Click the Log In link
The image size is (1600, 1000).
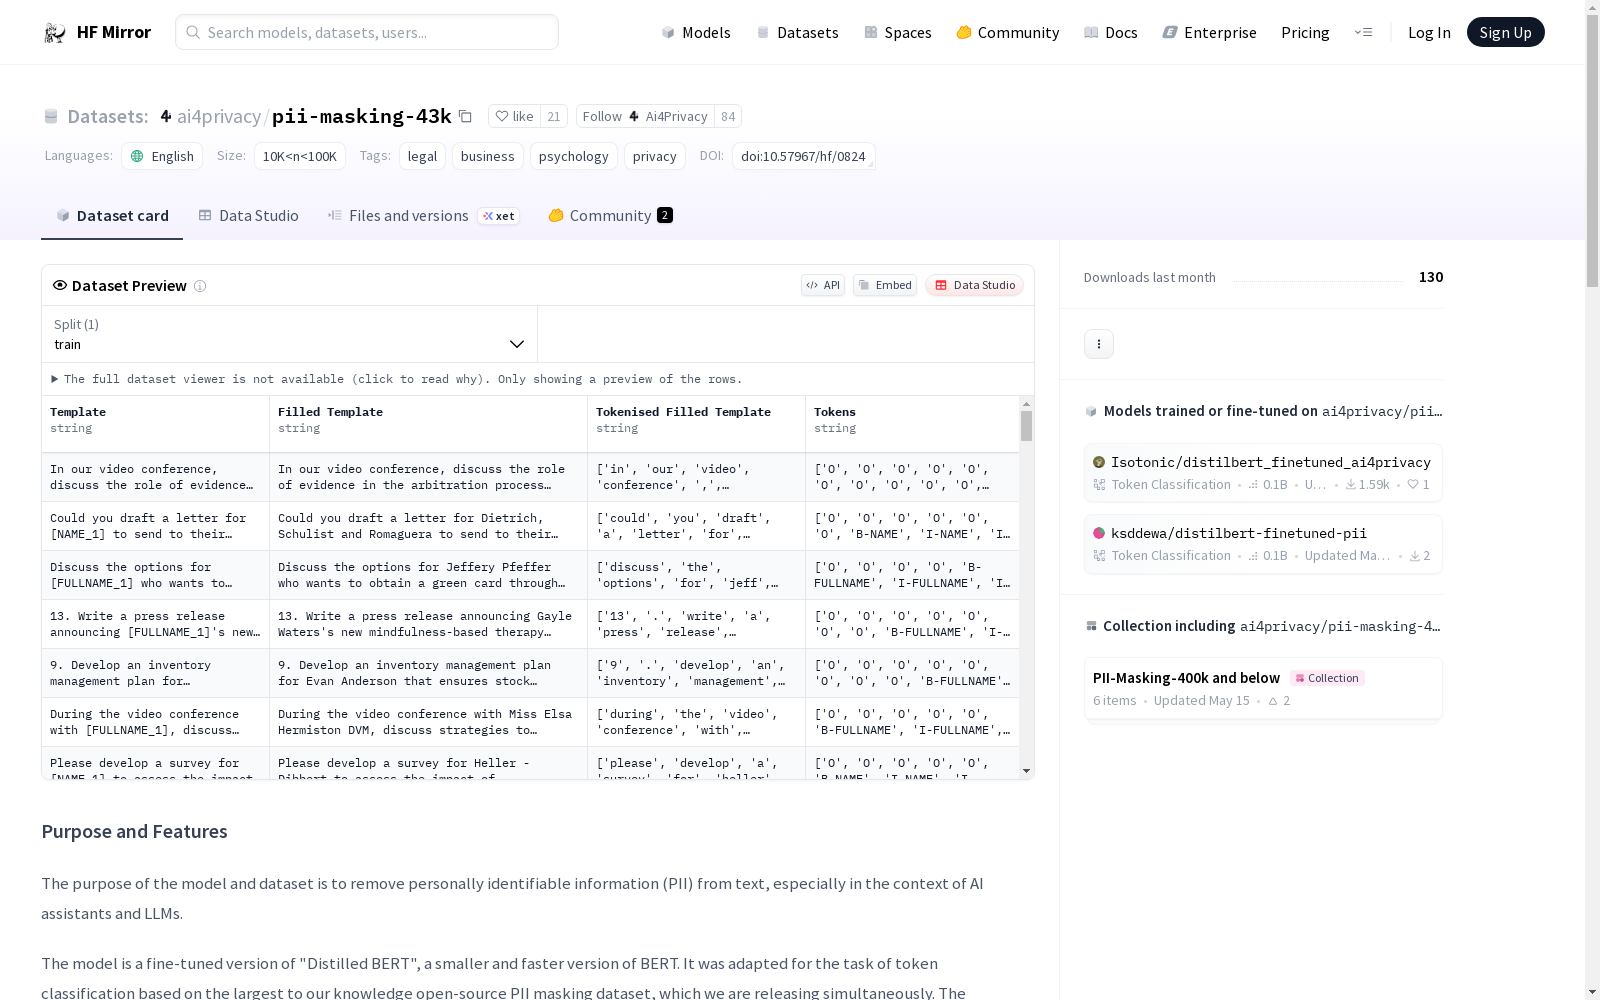1429,32
